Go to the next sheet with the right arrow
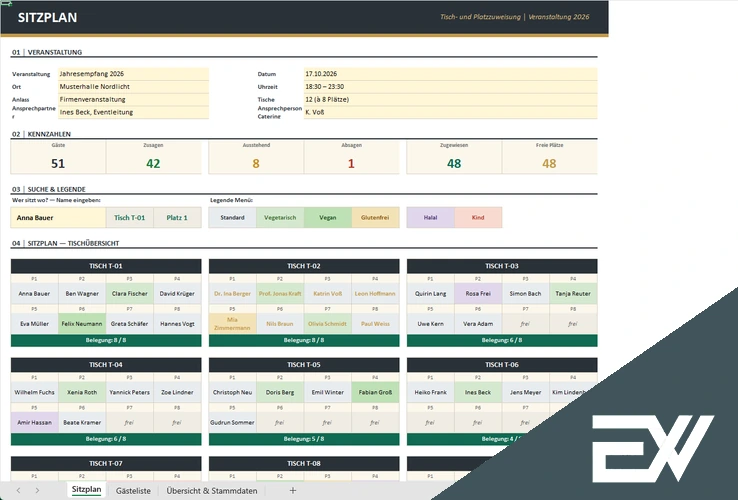The height and width of the screenshot is (500, 738). coord(37,491)
